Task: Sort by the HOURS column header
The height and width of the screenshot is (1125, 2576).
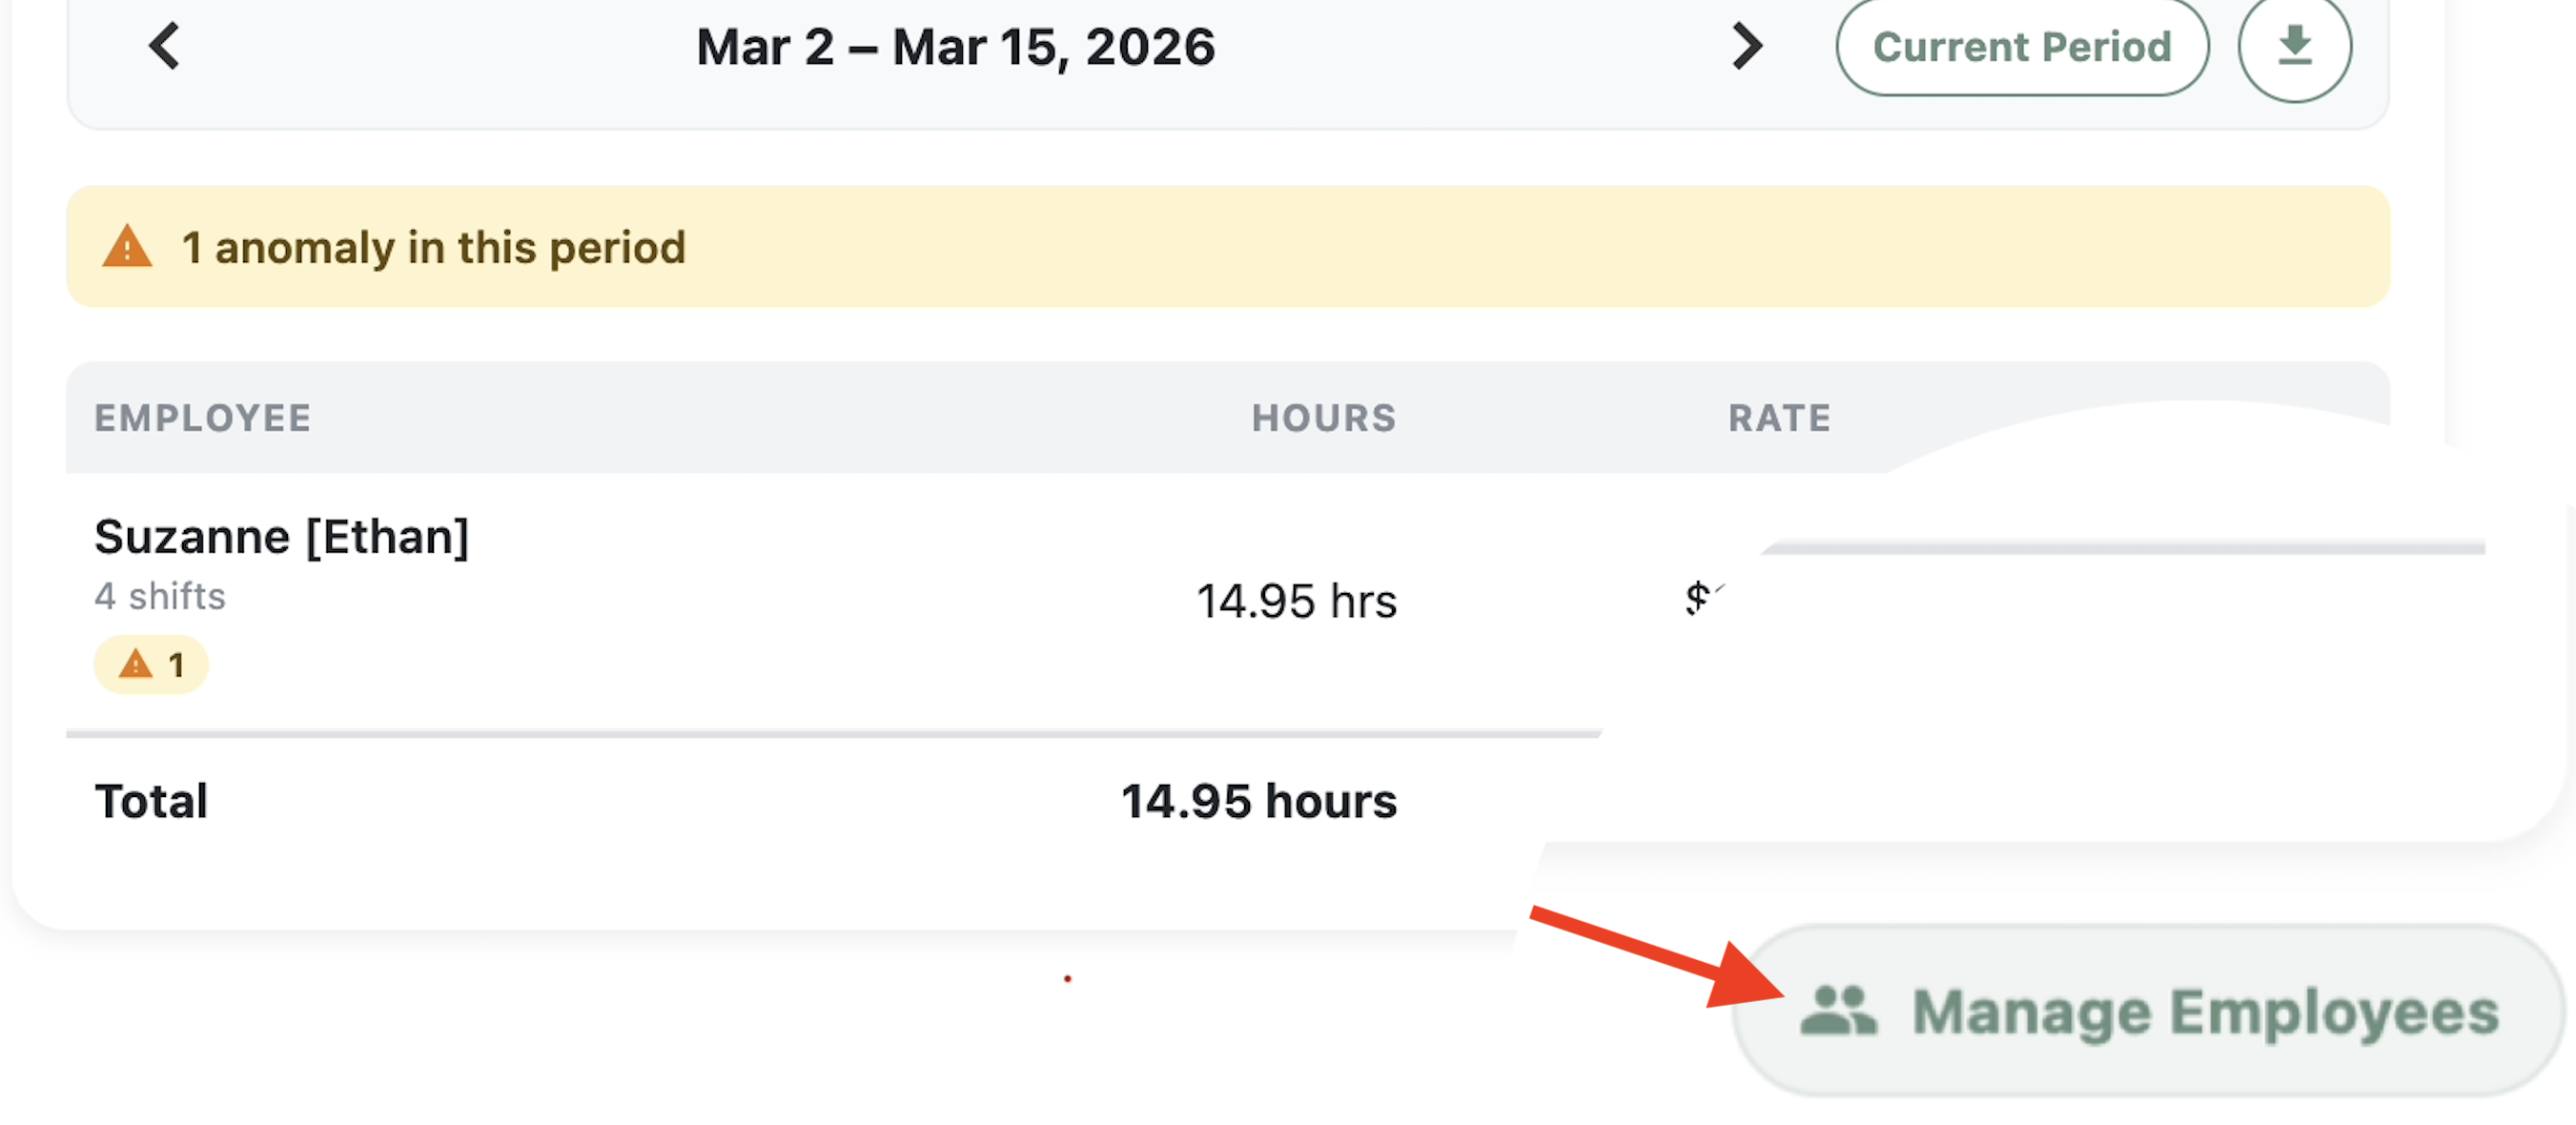Action: coord(1323,418)
